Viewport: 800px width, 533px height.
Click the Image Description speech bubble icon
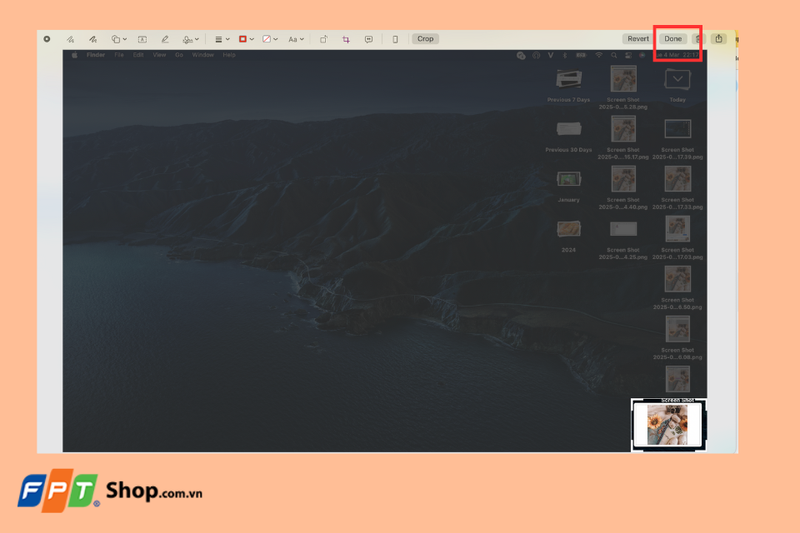[369, 39]
